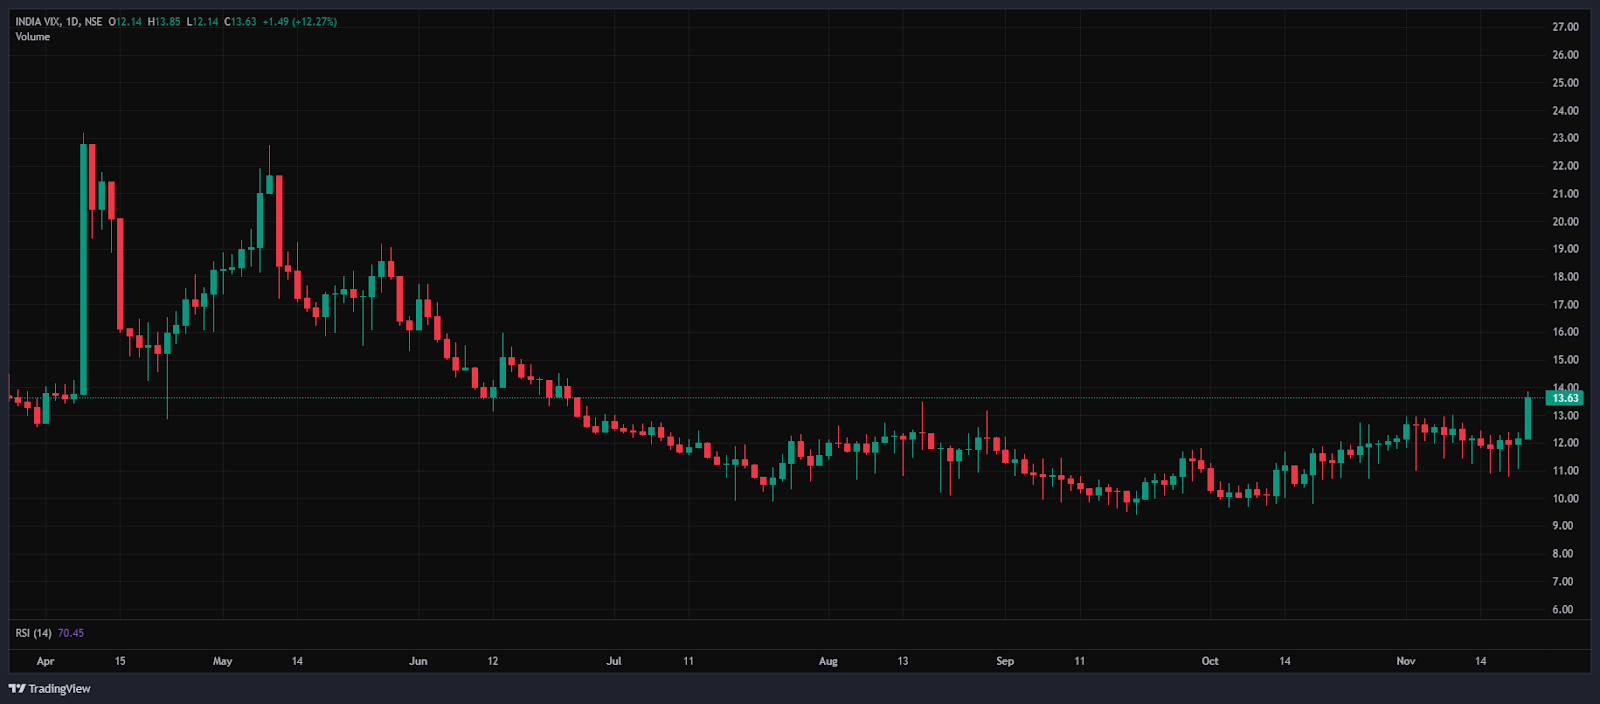The image size is (1600, 704).
Task: Click the TradingView logo
Action: (49, 688)
